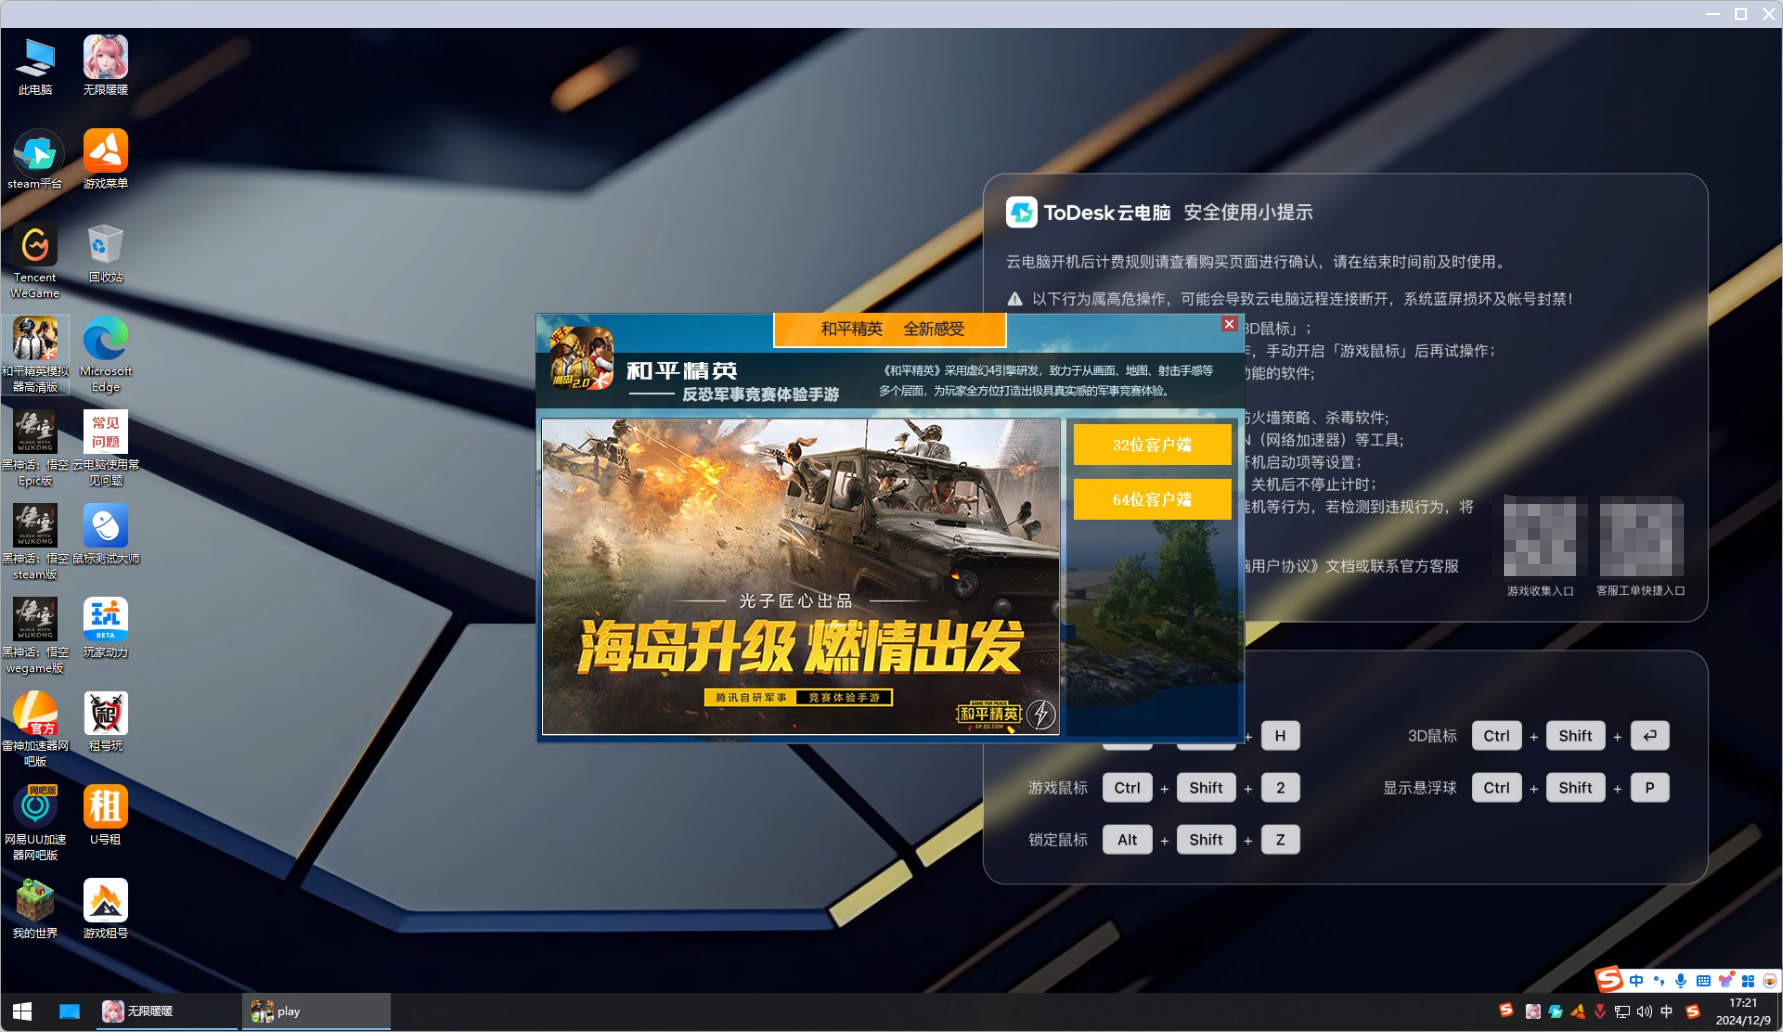Click the 无限暖暖 tray icon
The height and width of the screenshot is (1032, 1783).
(1533, 1012)
